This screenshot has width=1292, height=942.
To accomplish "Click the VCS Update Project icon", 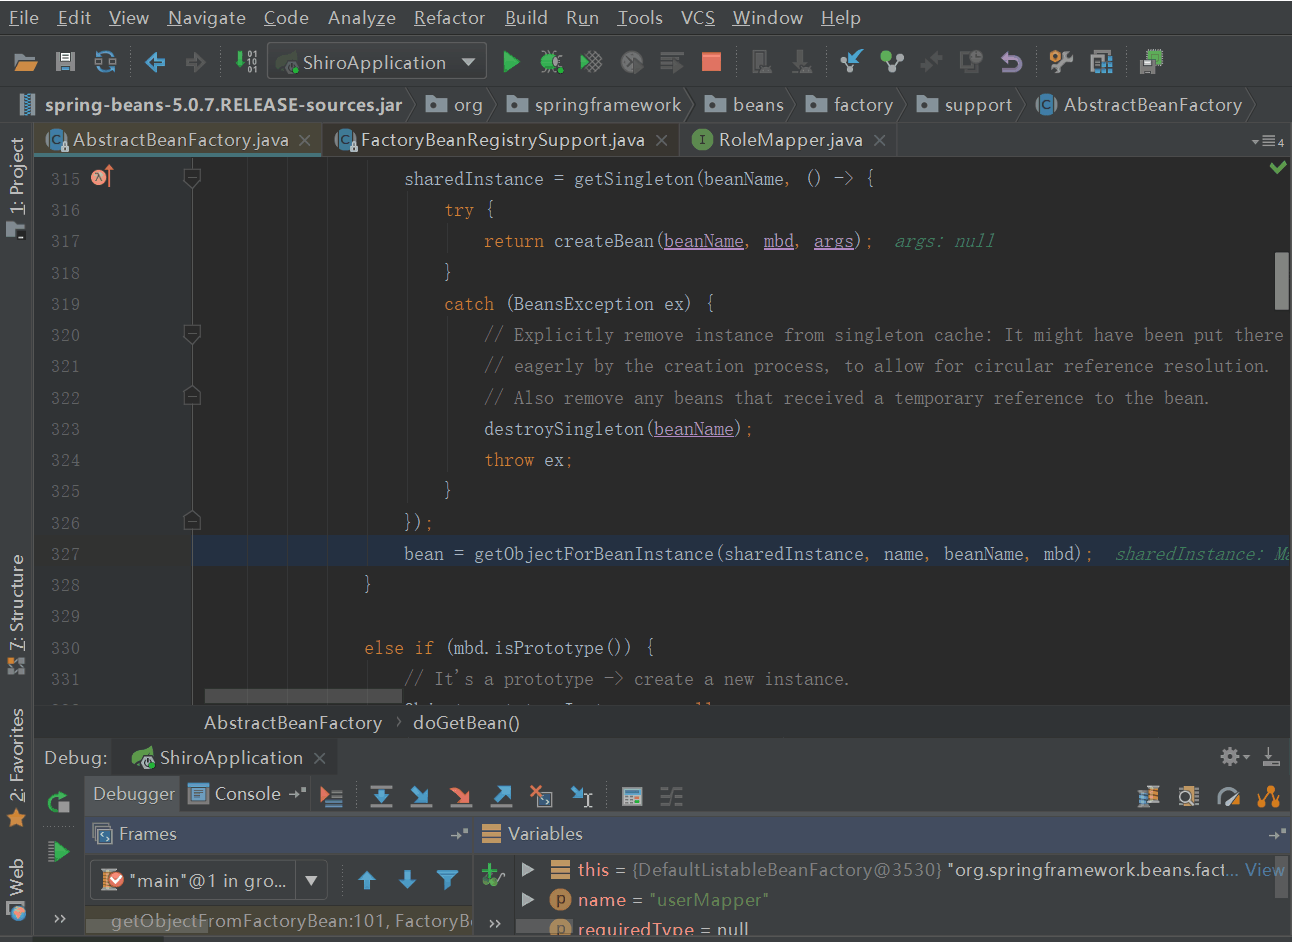I will (851, 62).
